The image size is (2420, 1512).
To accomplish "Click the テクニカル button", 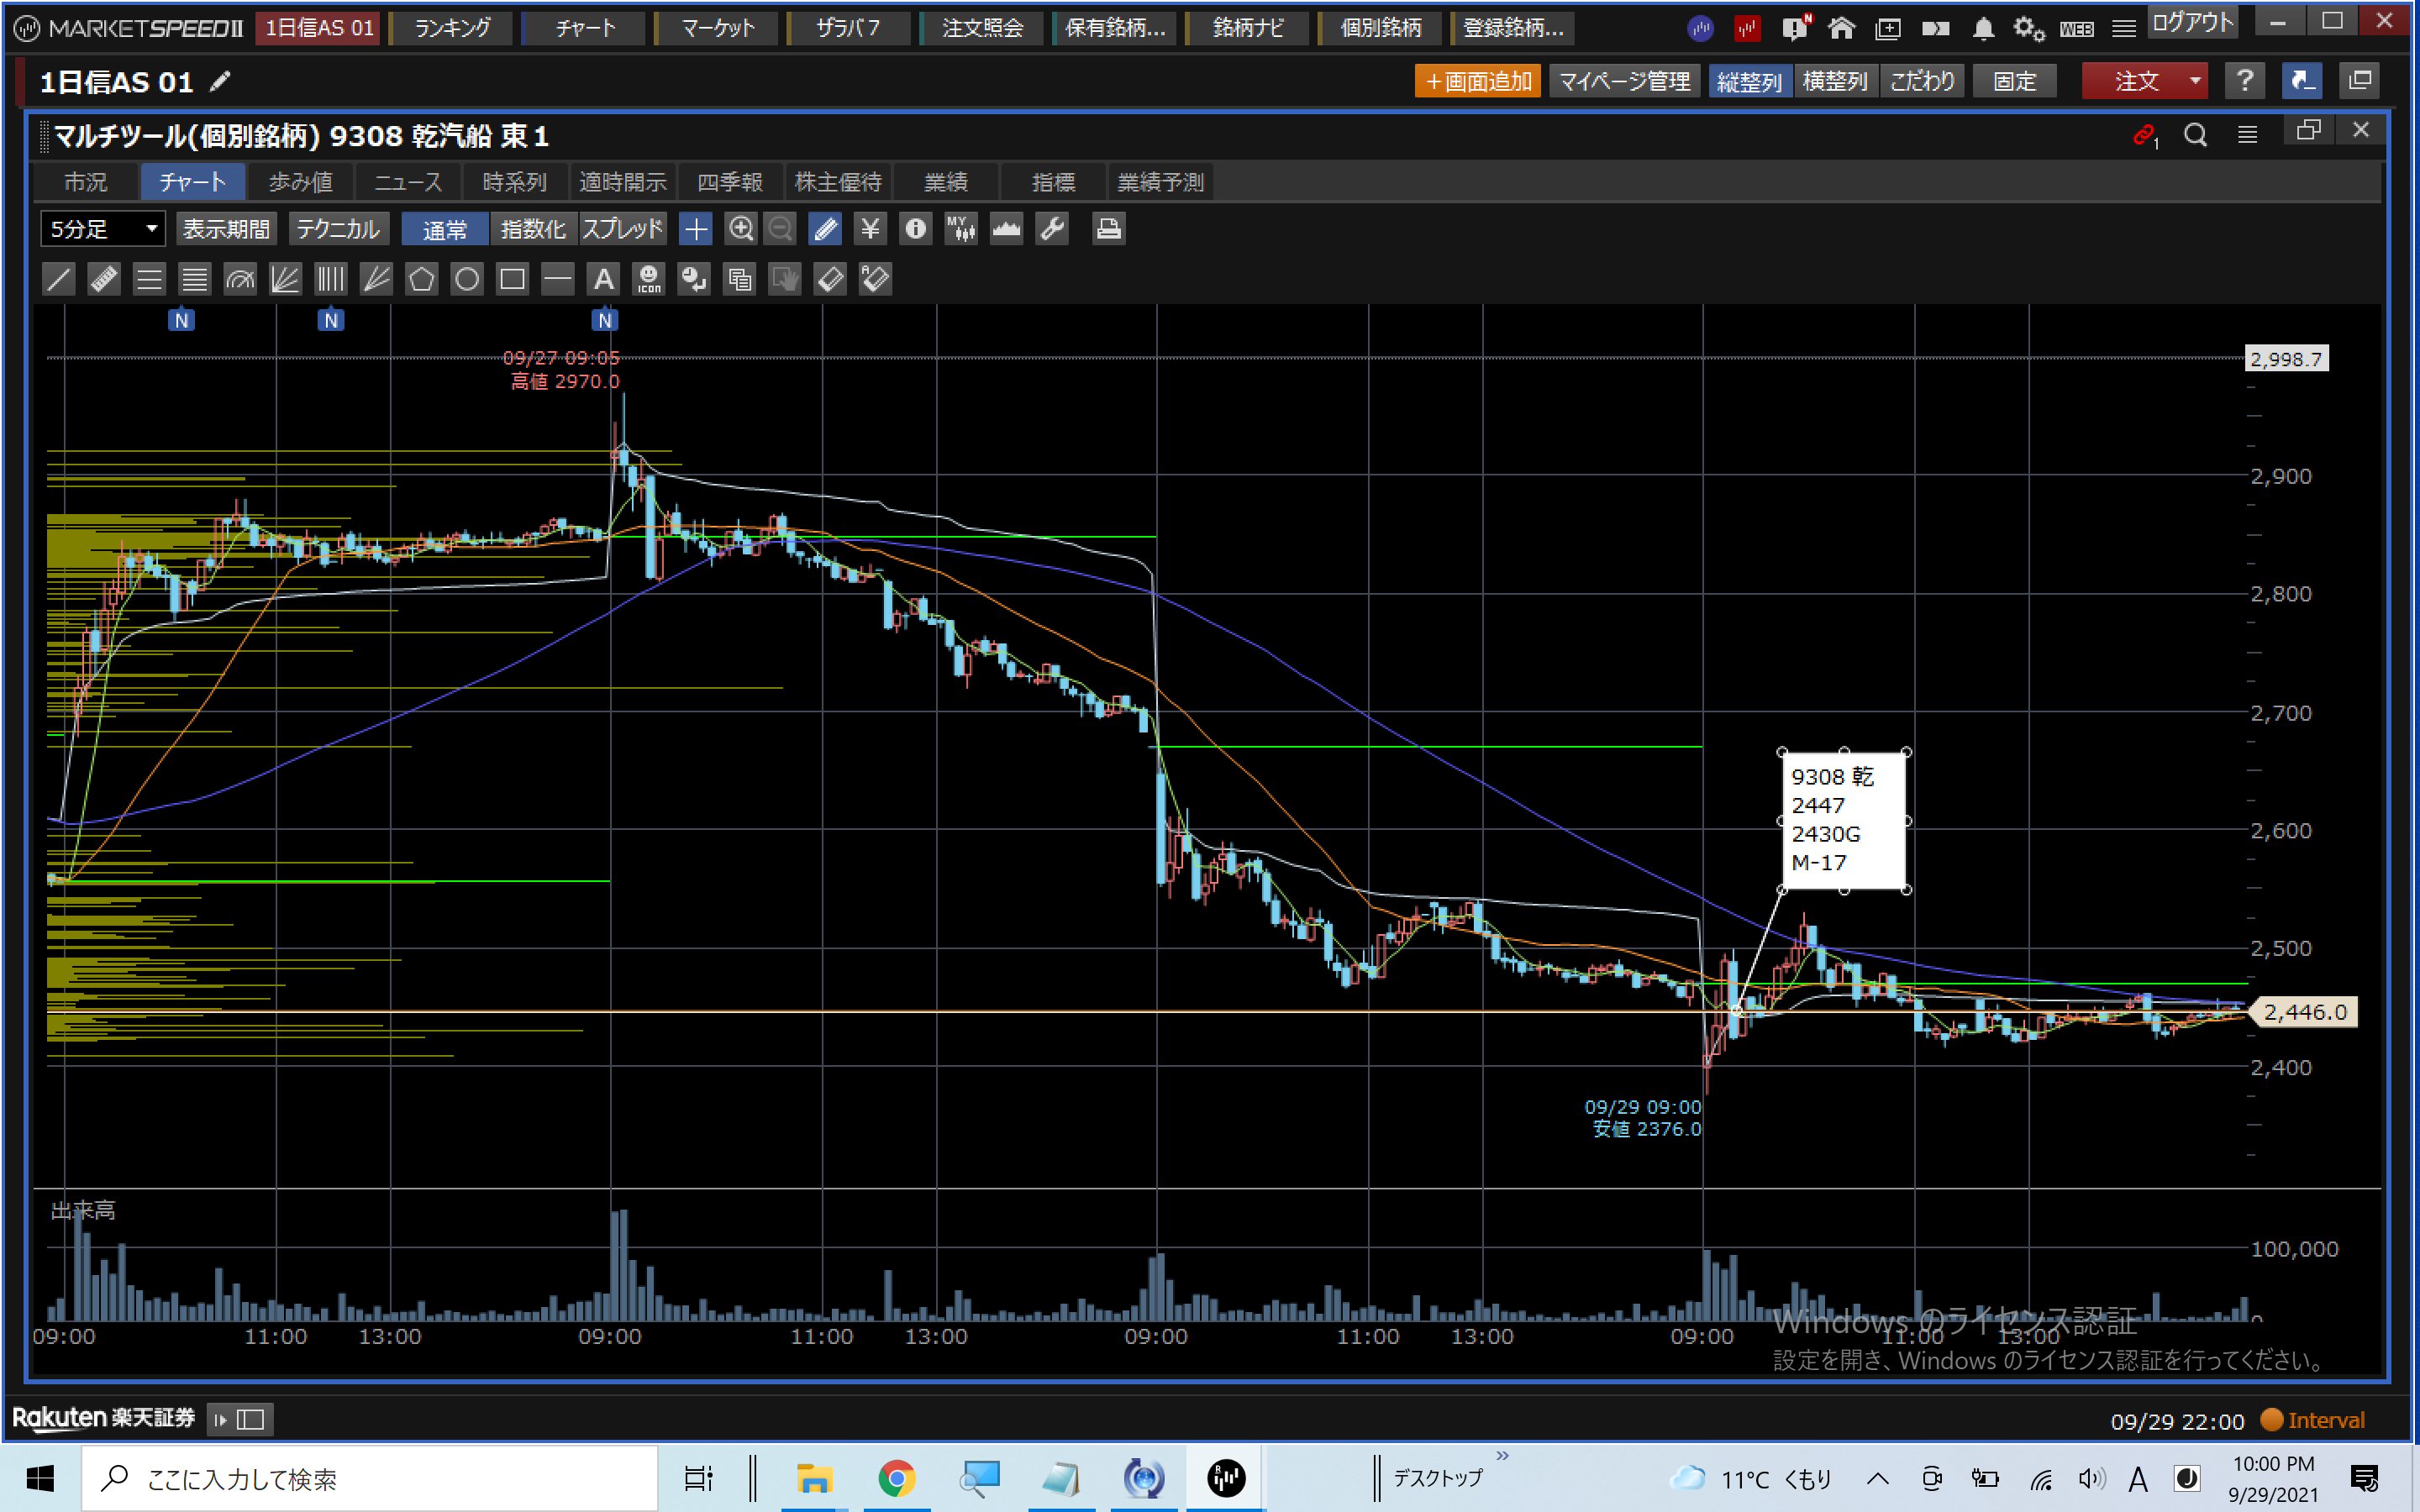I will 338,229.
